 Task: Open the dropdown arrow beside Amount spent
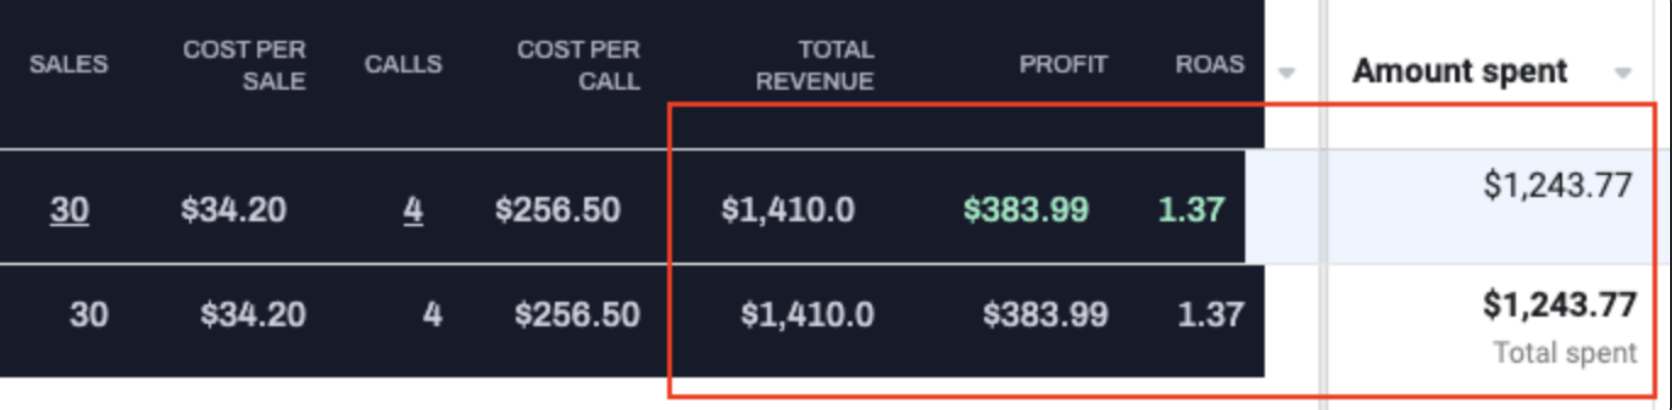click(x=1622, y=73)
